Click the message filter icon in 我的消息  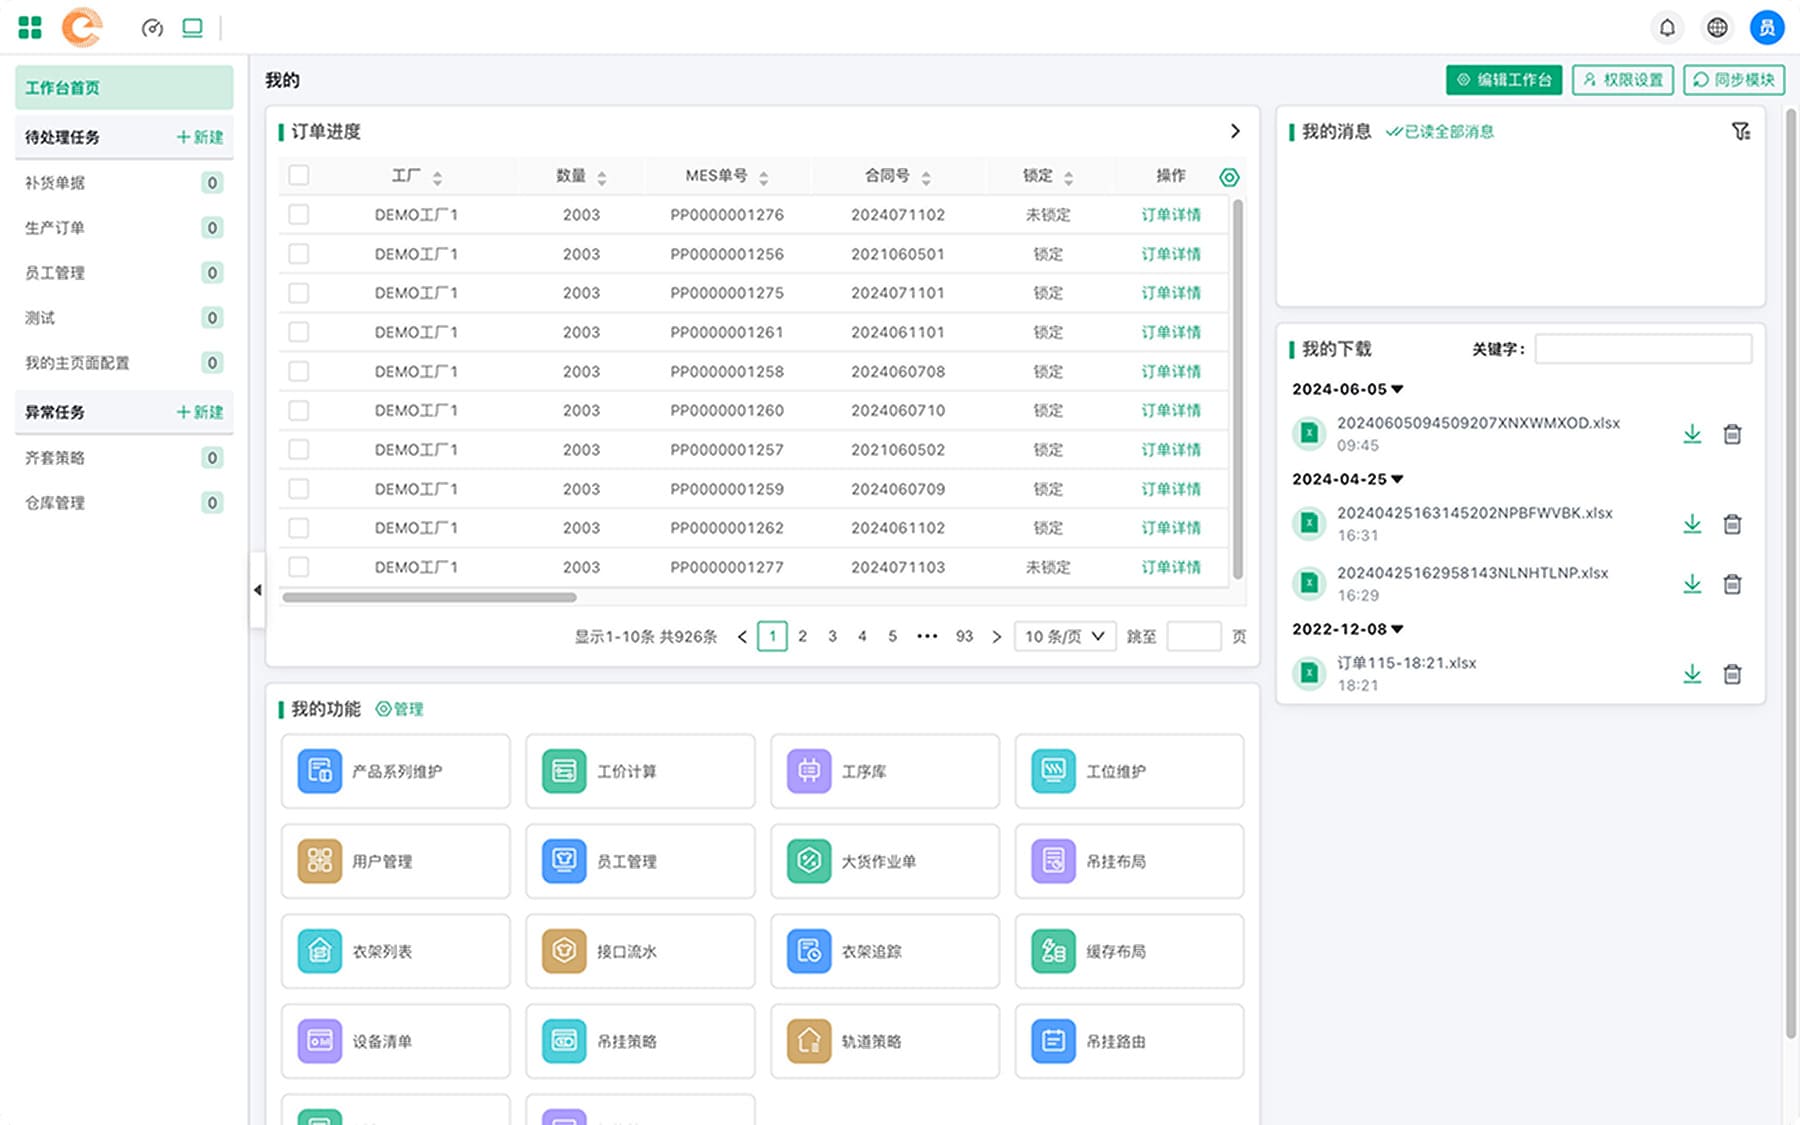[1741, 131]
